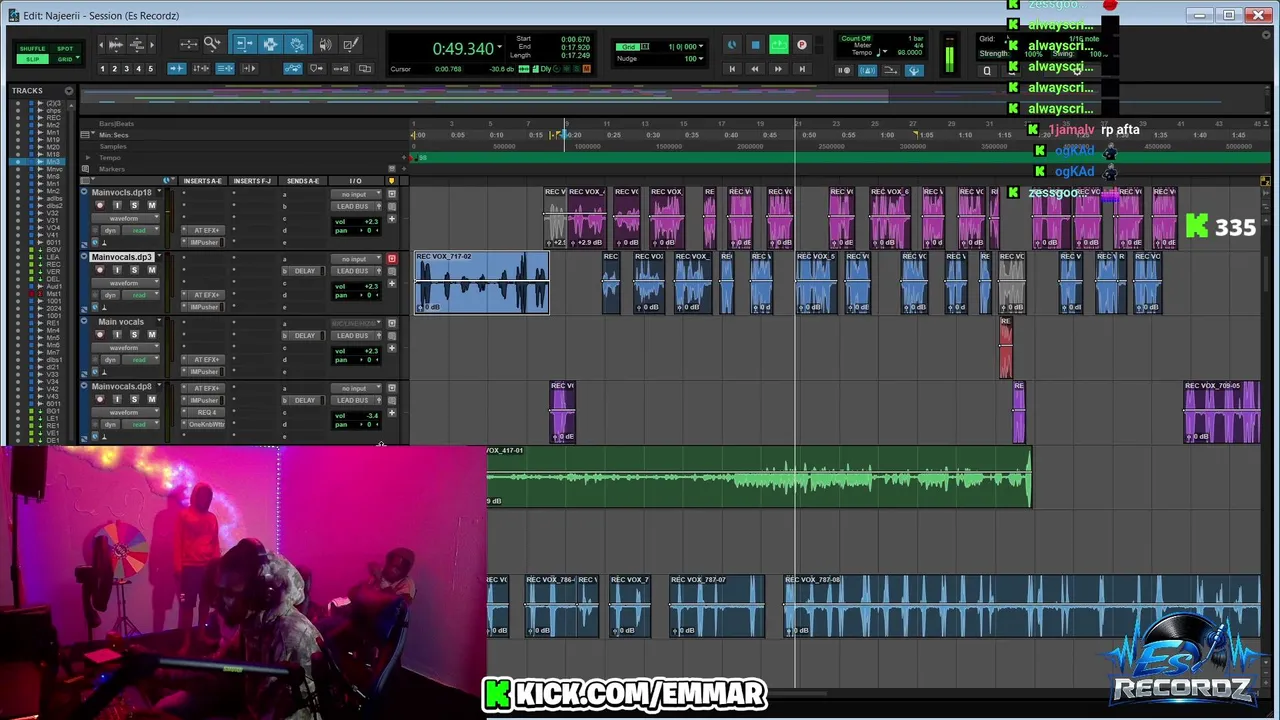Select the Zoomer tool
The height and width of the screenshot is (720, 1280).
click(x=212, y=44)
